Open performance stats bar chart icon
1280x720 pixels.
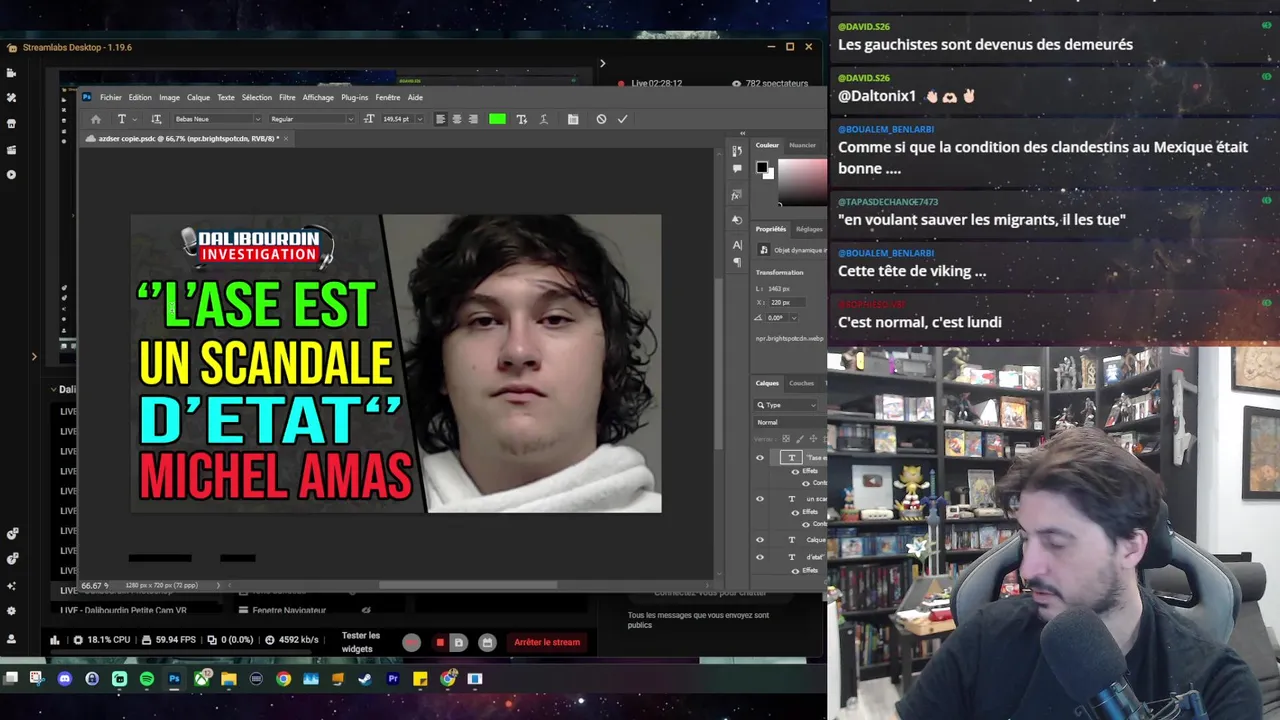(x=54, y=640)
